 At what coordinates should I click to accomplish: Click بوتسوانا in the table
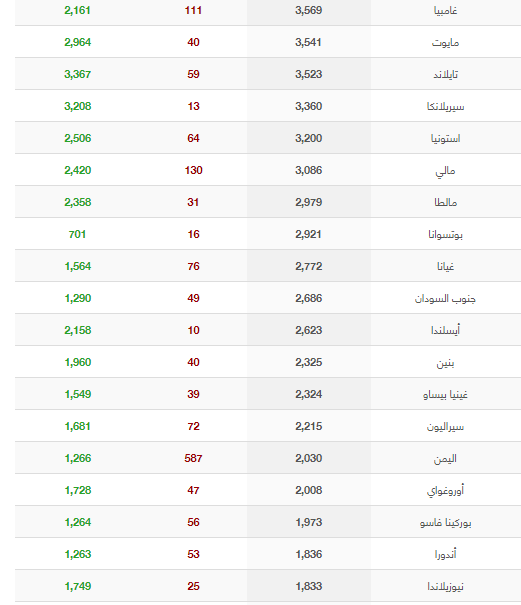pyautogui.click(x=445, y=235)
